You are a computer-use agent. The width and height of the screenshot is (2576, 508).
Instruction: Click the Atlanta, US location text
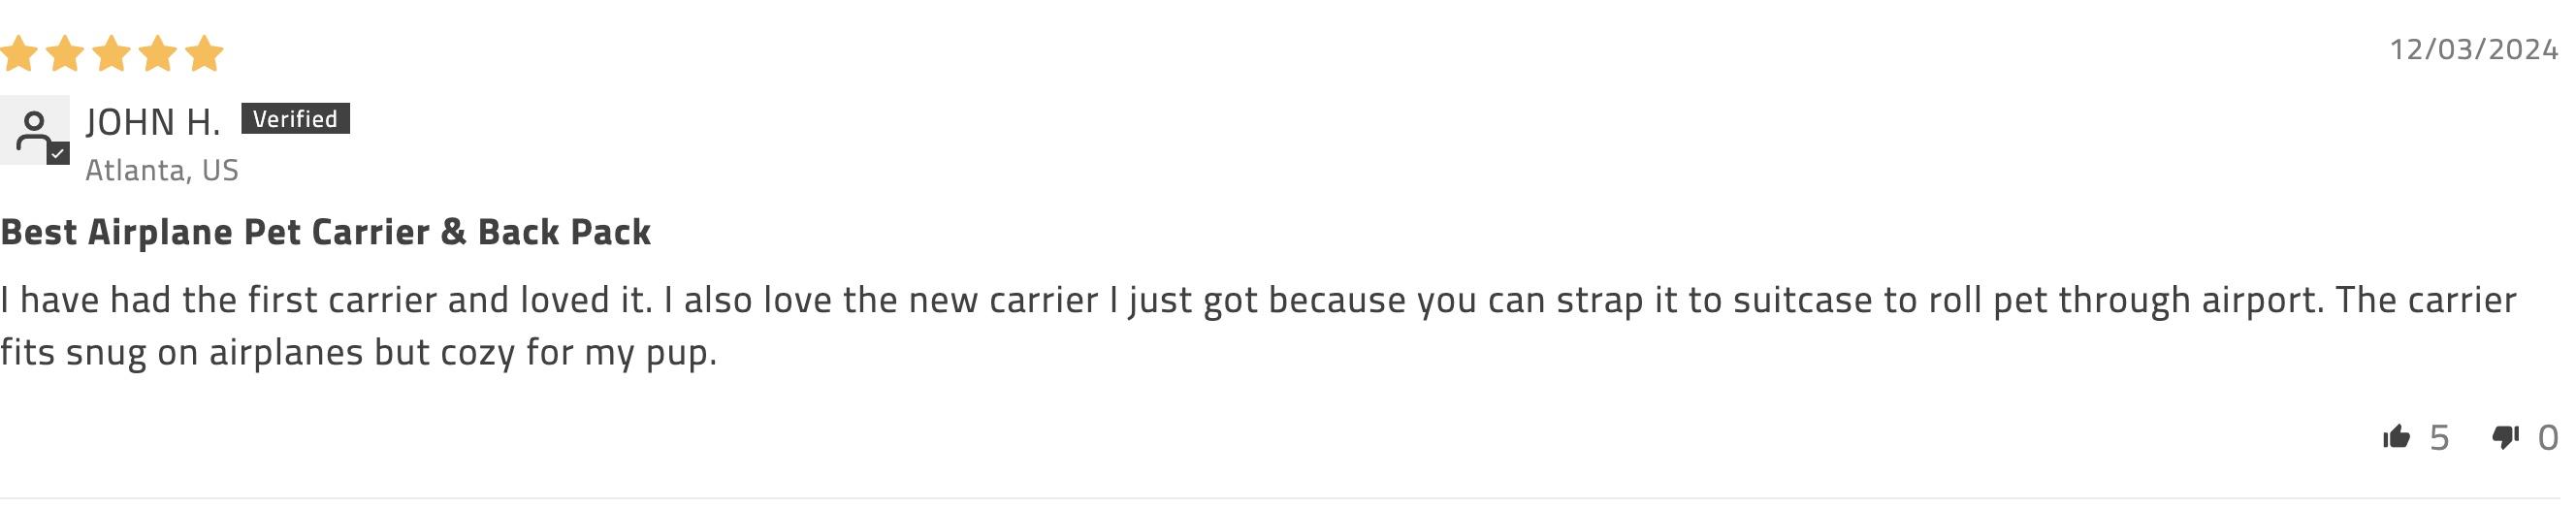tap(162, 170)
